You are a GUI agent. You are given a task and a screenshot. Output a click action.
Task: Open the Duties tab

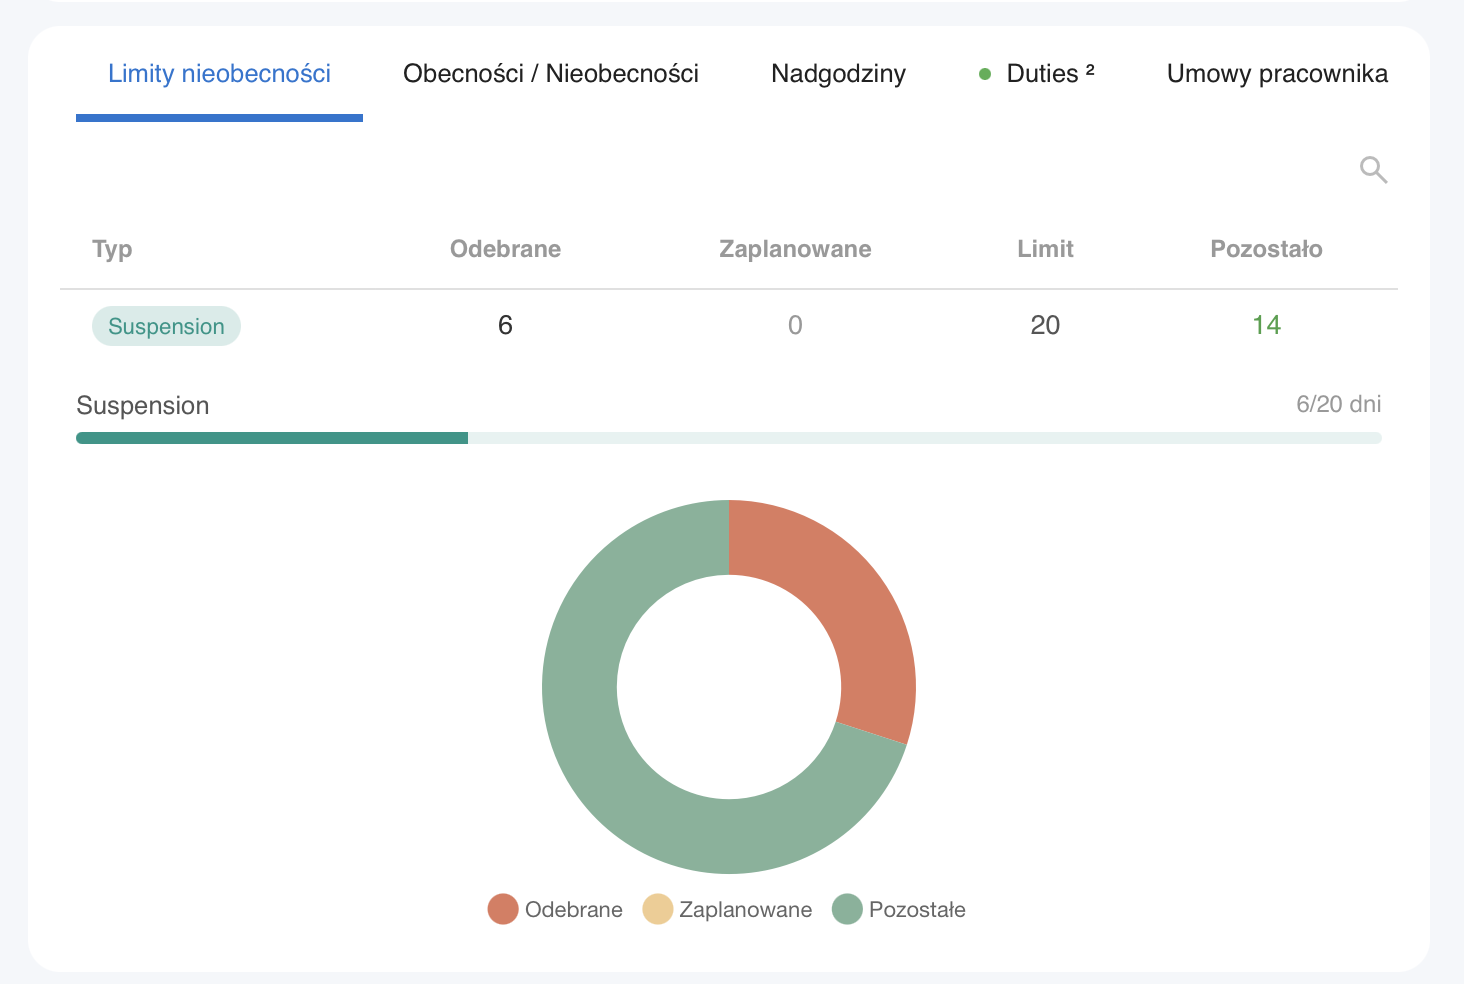(1050, 74)
